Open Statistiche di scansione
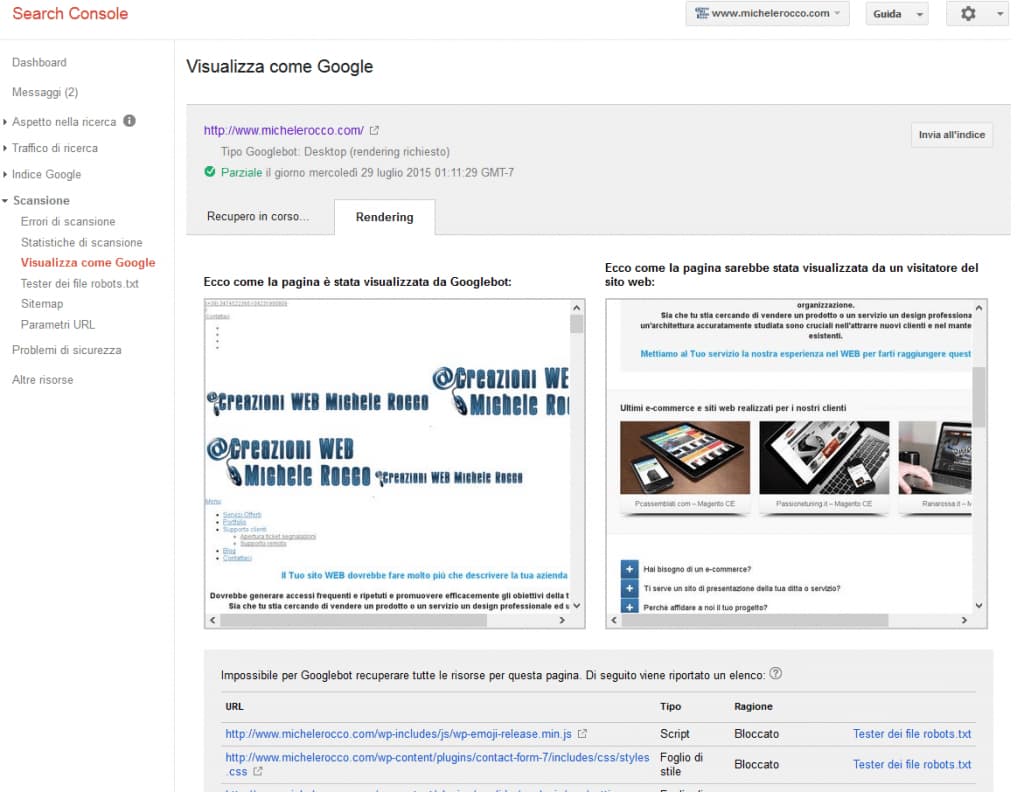This screenshot has width=1024, height=792. tap(82, 242)
